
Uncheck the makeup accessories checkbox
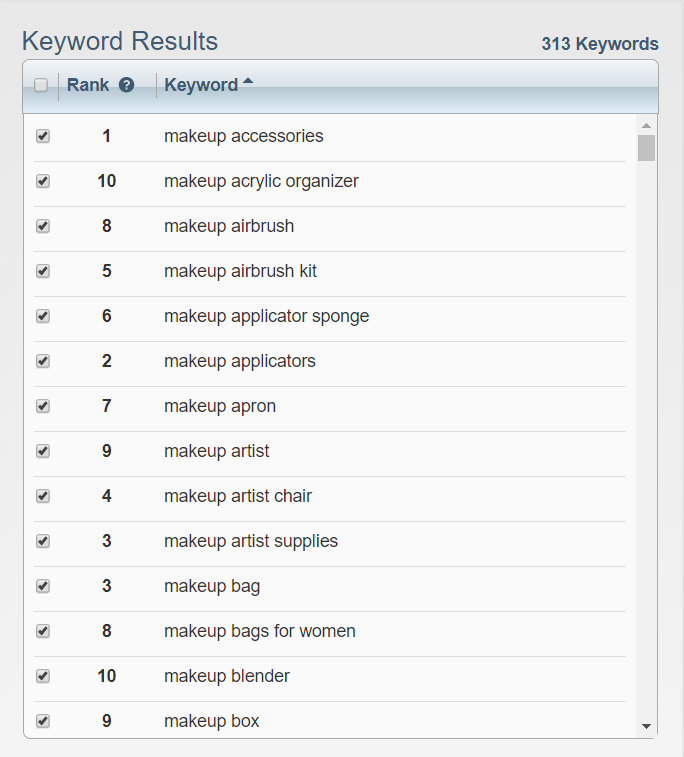click(43, 136)
